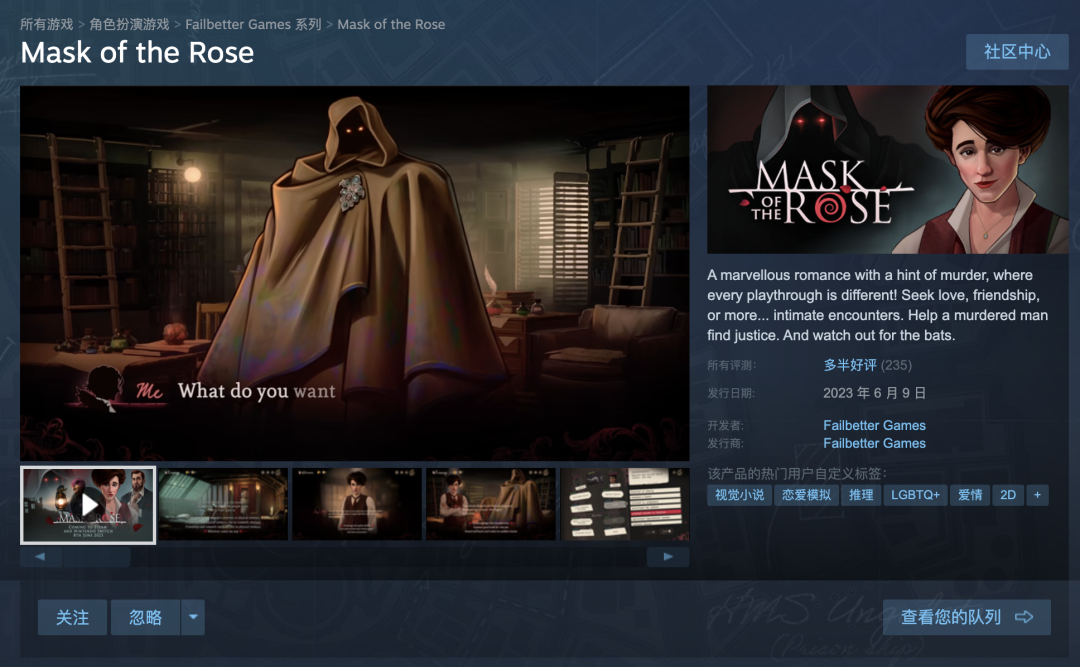Click the Mask of the Rose header image
The image size is (1080, 667).
[888, 170]
